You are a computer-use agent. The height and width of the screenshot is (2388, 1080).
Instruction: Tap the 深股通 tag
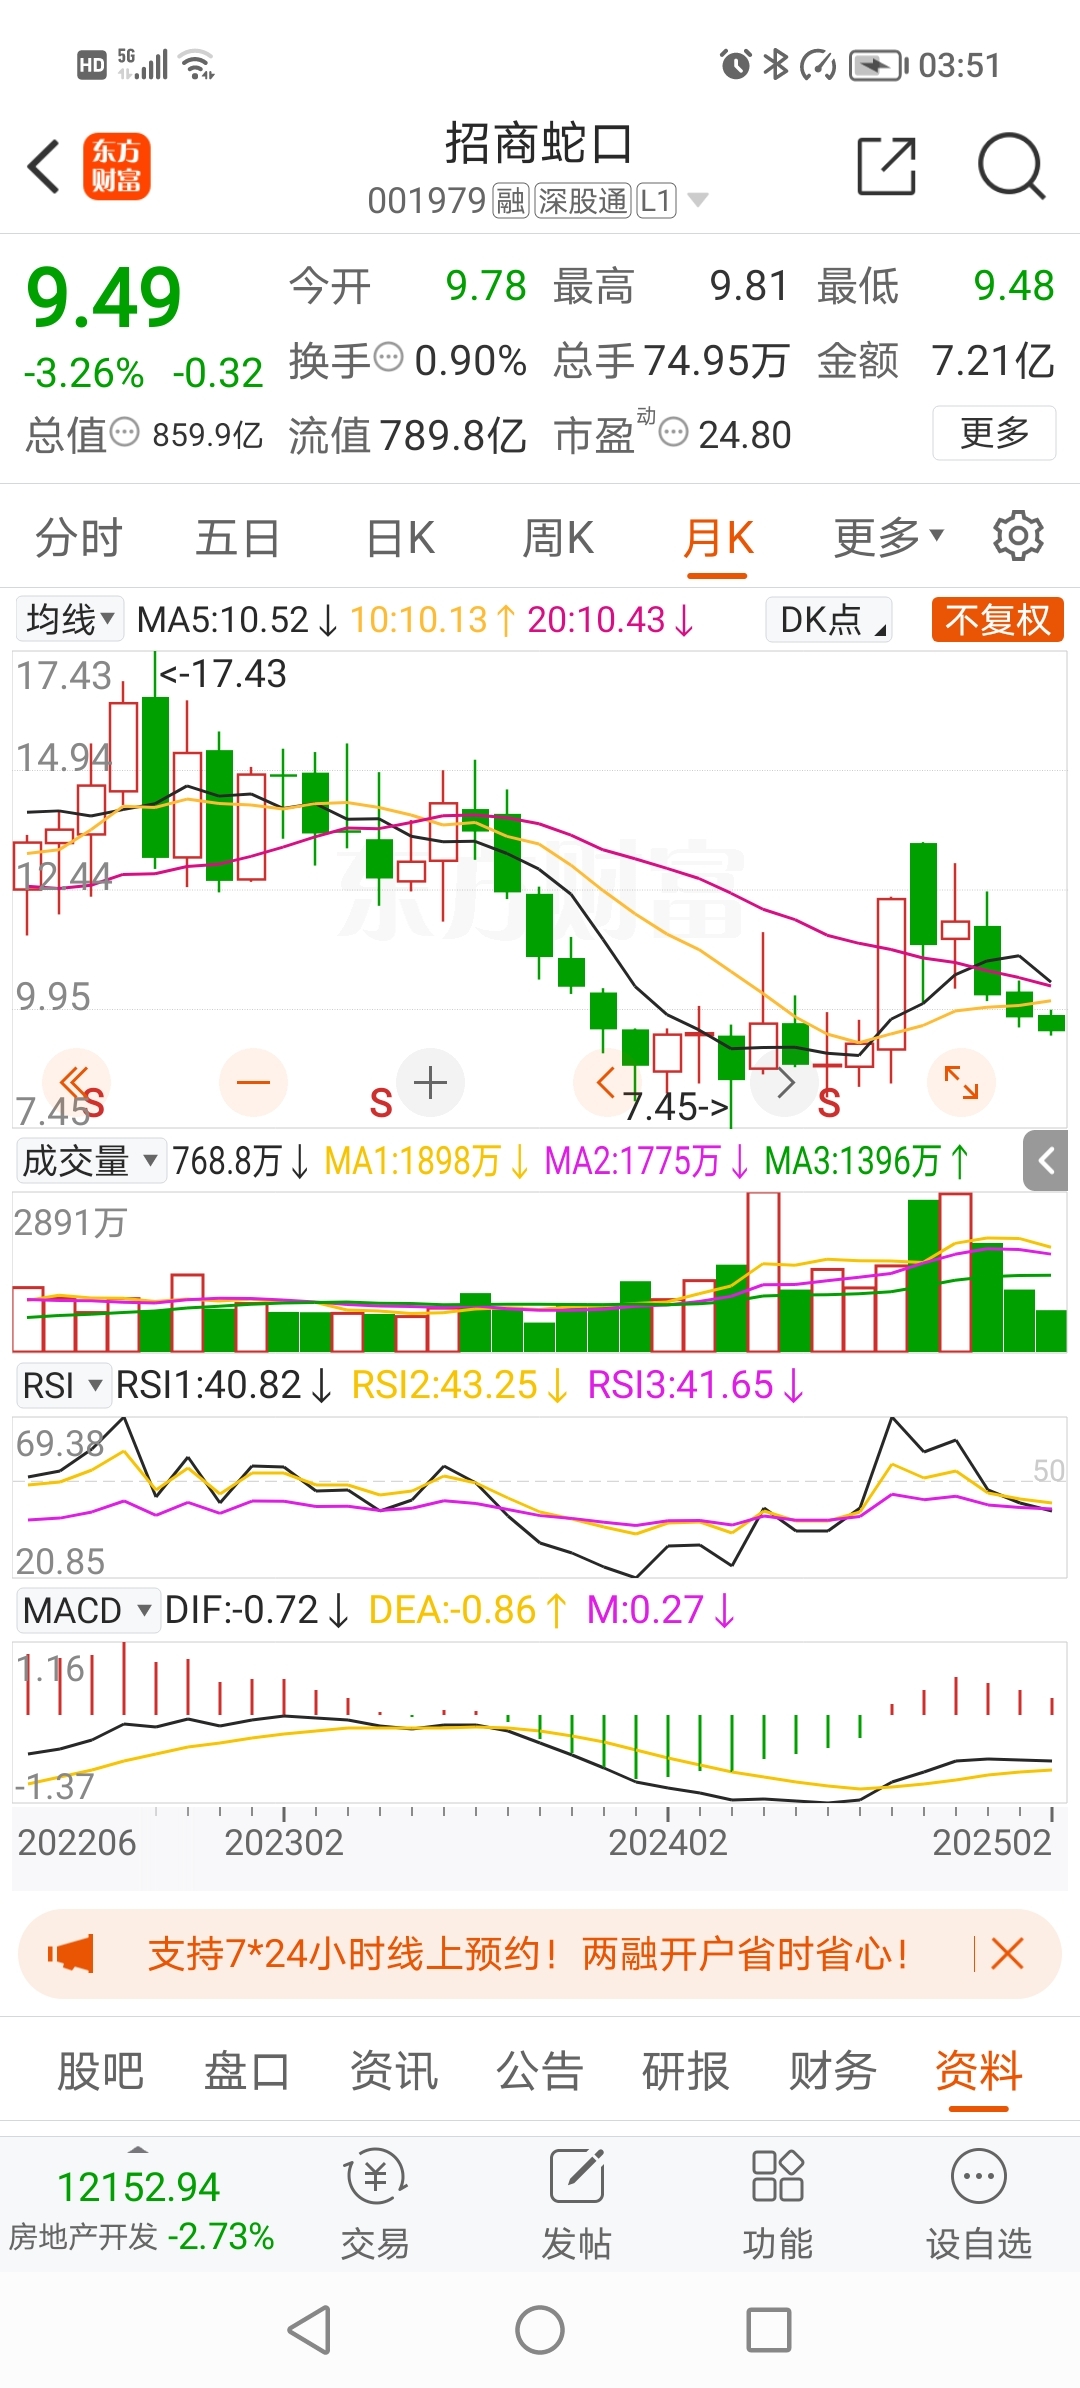tap(583, 201)
